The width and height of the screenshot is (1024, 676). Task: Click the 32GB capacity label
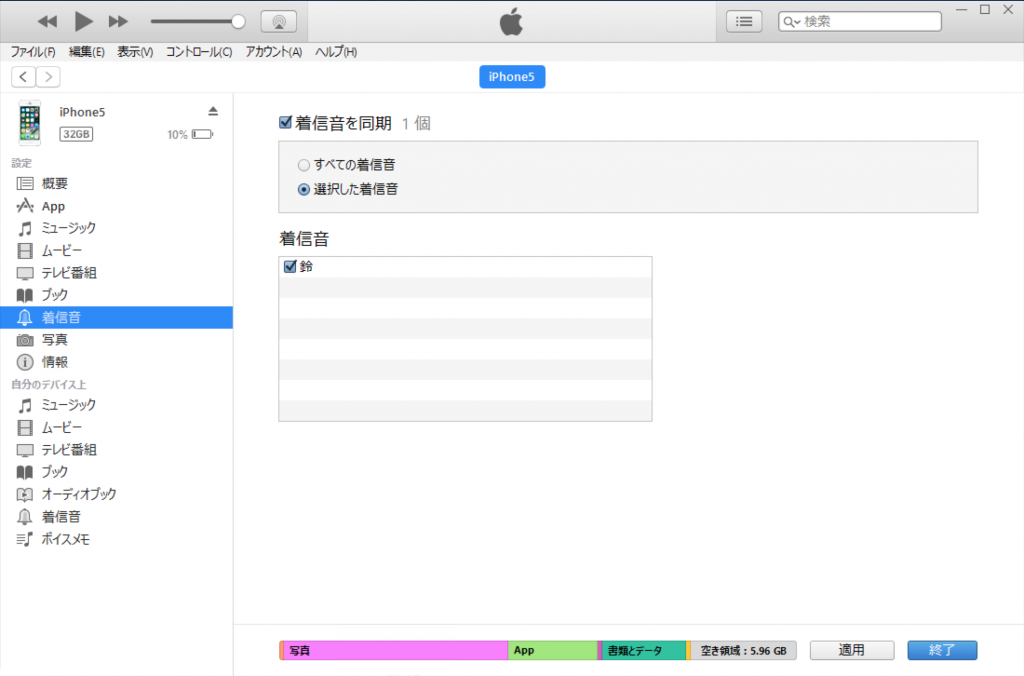click(76, 134)
